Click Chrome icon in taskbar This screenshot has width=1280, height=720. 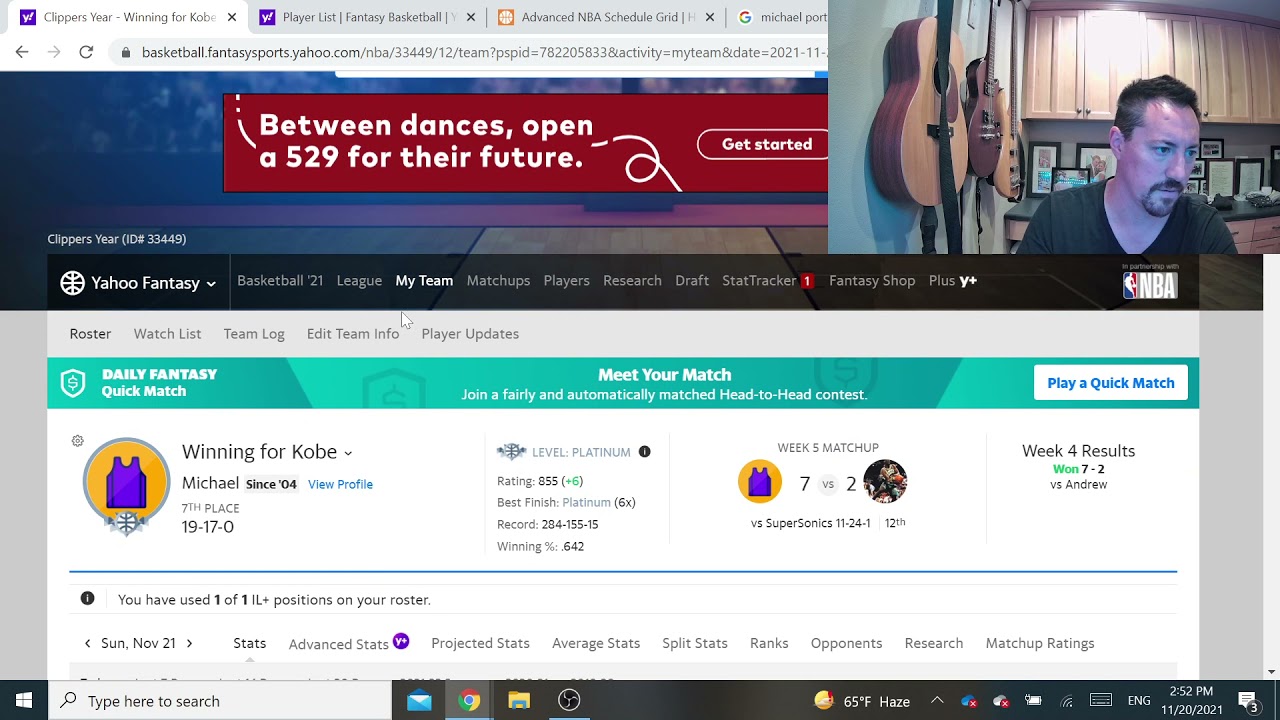469,701
